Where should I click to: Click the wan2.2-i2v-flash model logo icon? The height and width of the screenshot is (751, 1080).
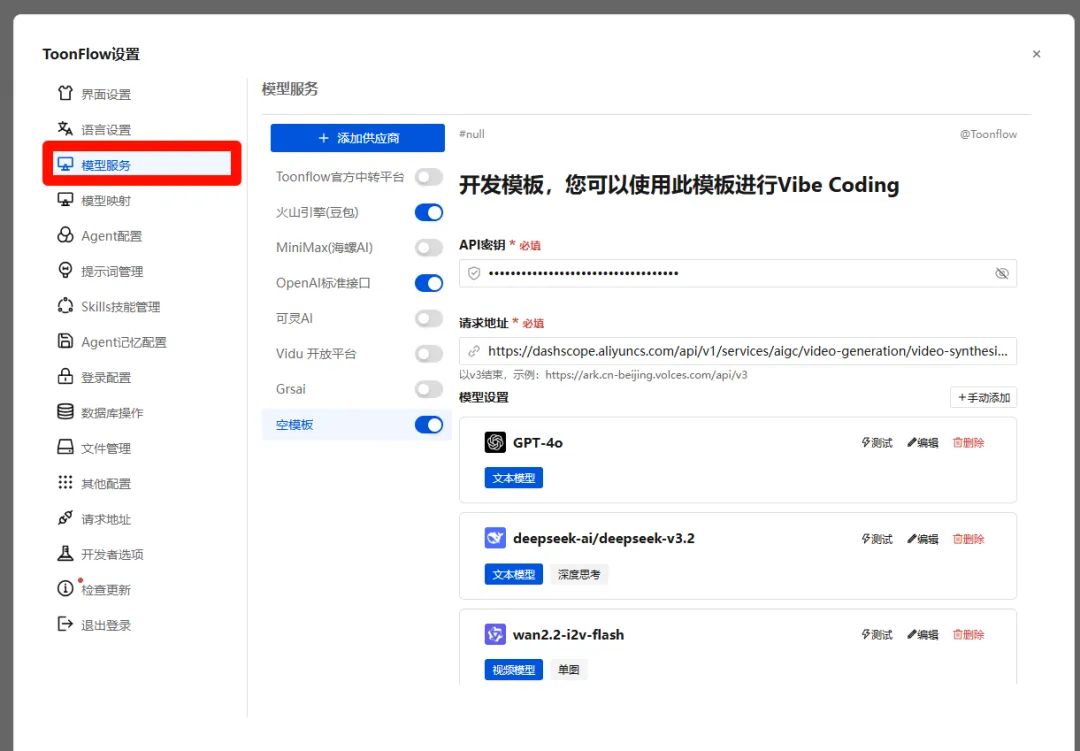[x=495, y=634]
